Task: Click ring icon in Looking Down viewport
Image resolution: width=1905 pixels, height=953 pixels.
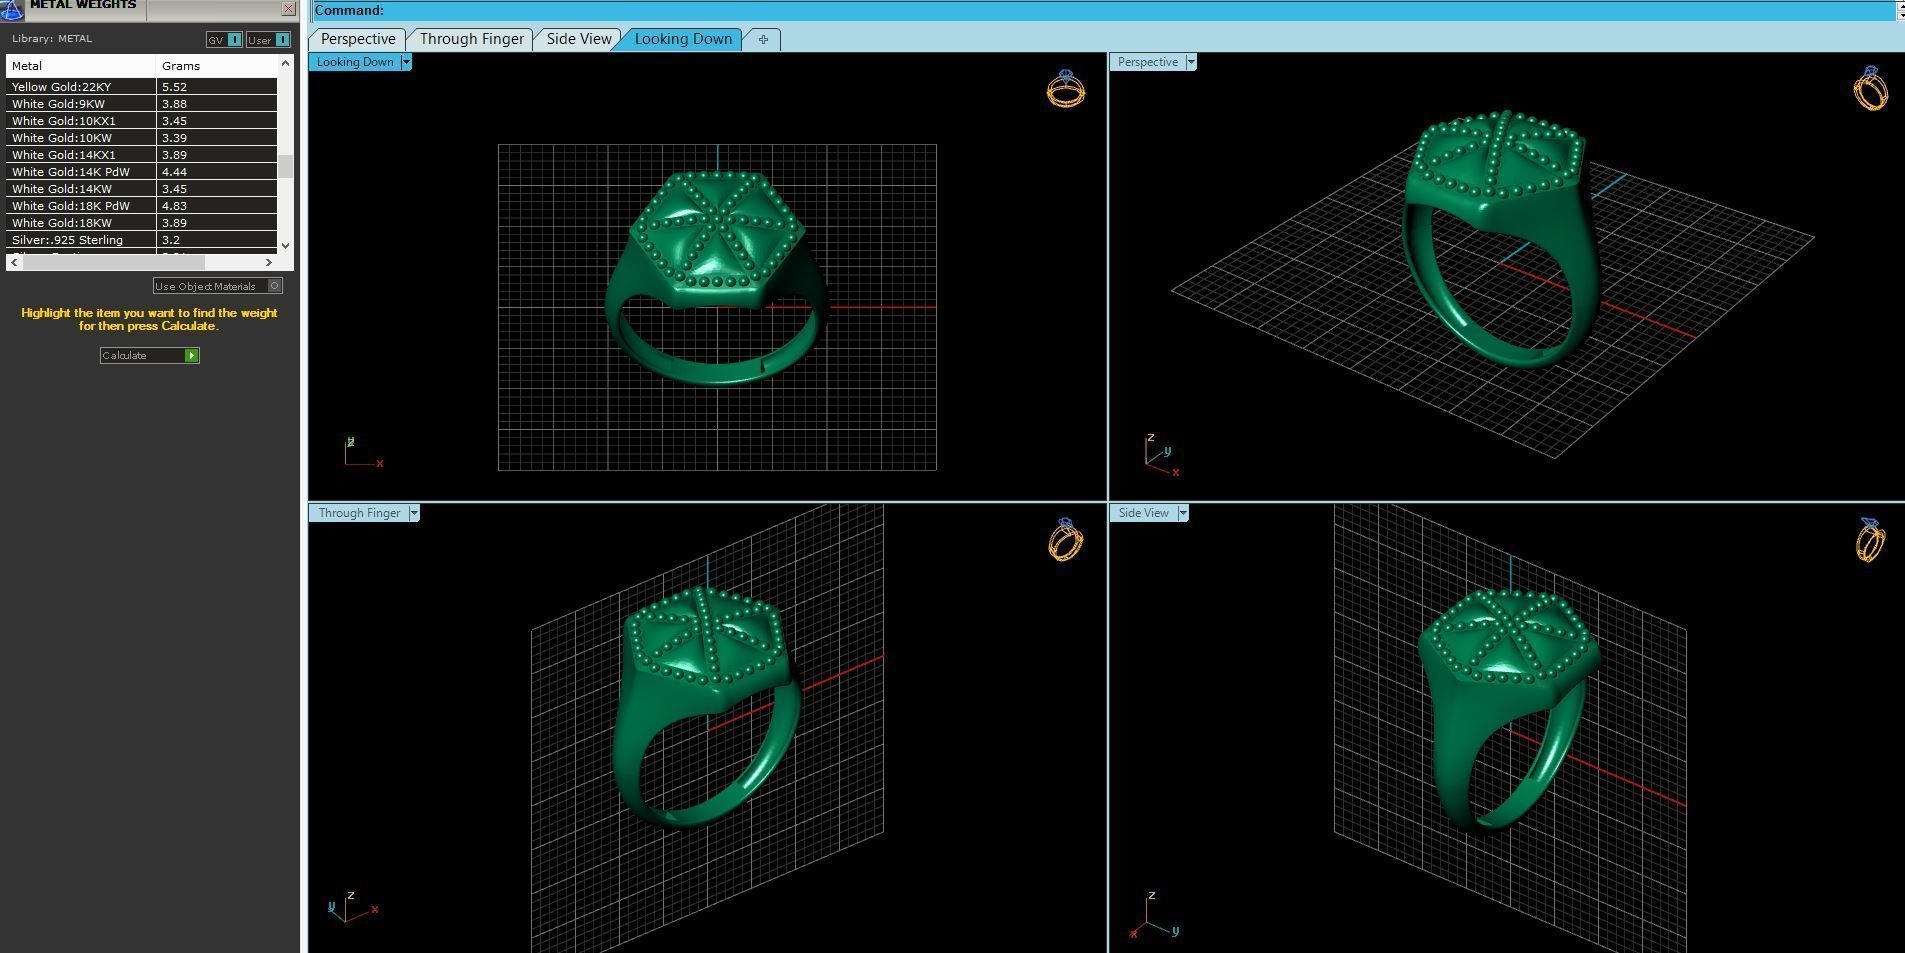Action: tap(1066, 89)
